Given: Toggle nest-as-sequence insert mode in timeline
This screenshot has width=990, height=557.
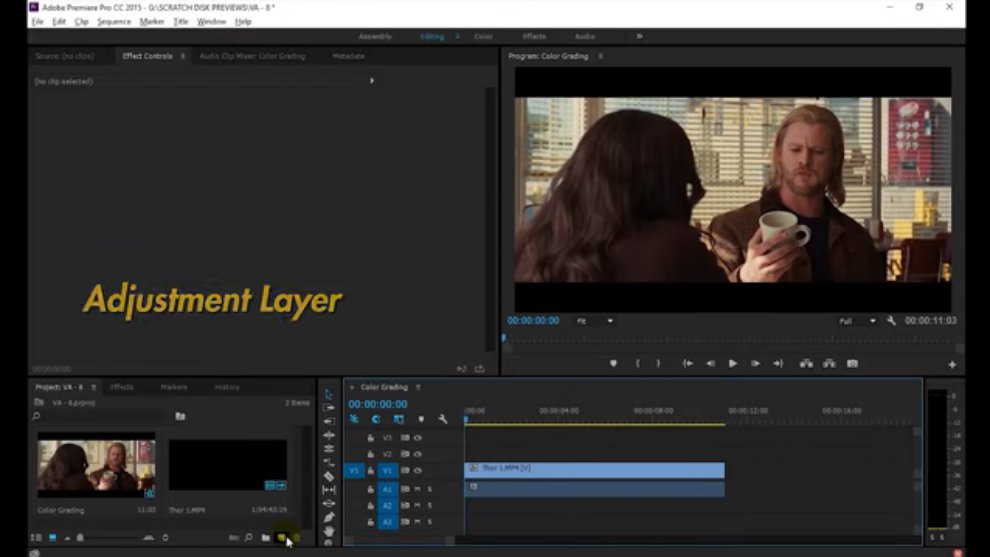Looking at the screenshot, I should 354,419.
